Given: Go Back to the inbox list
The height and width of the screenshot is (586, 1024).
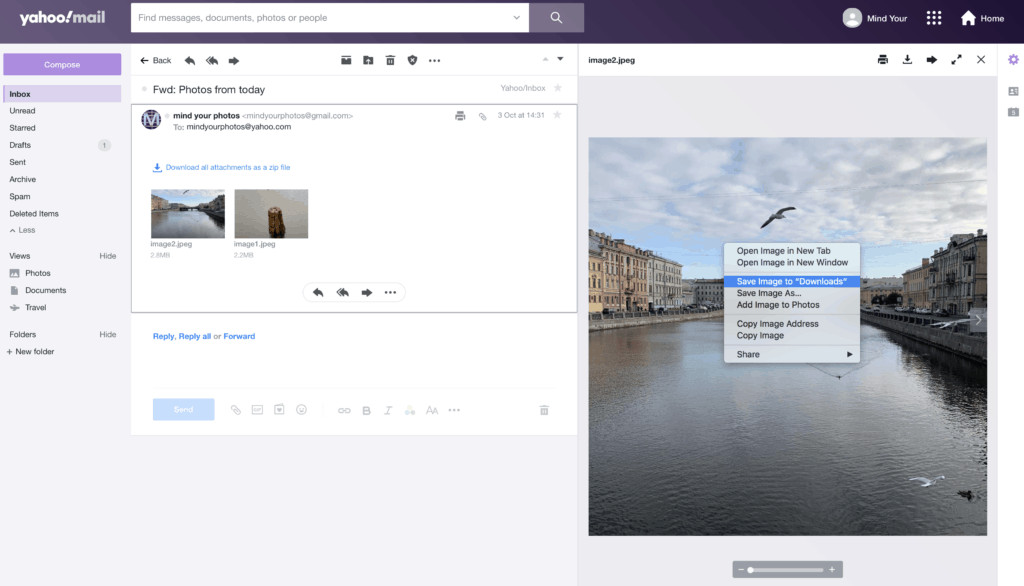Looking at the screenshot, I should point(155,61).
